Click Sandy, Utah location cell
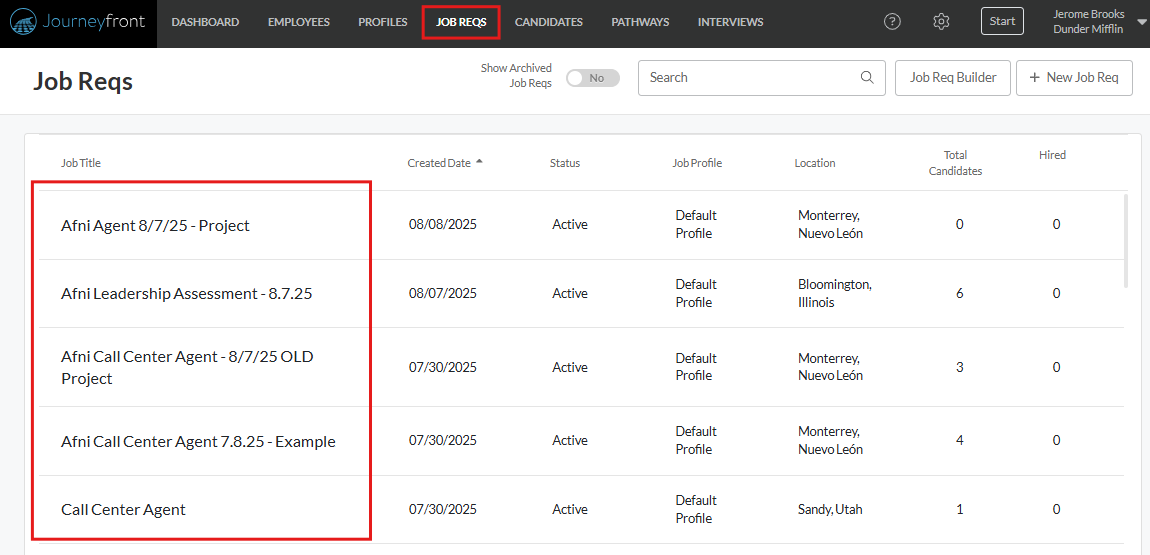 point(830,509)
